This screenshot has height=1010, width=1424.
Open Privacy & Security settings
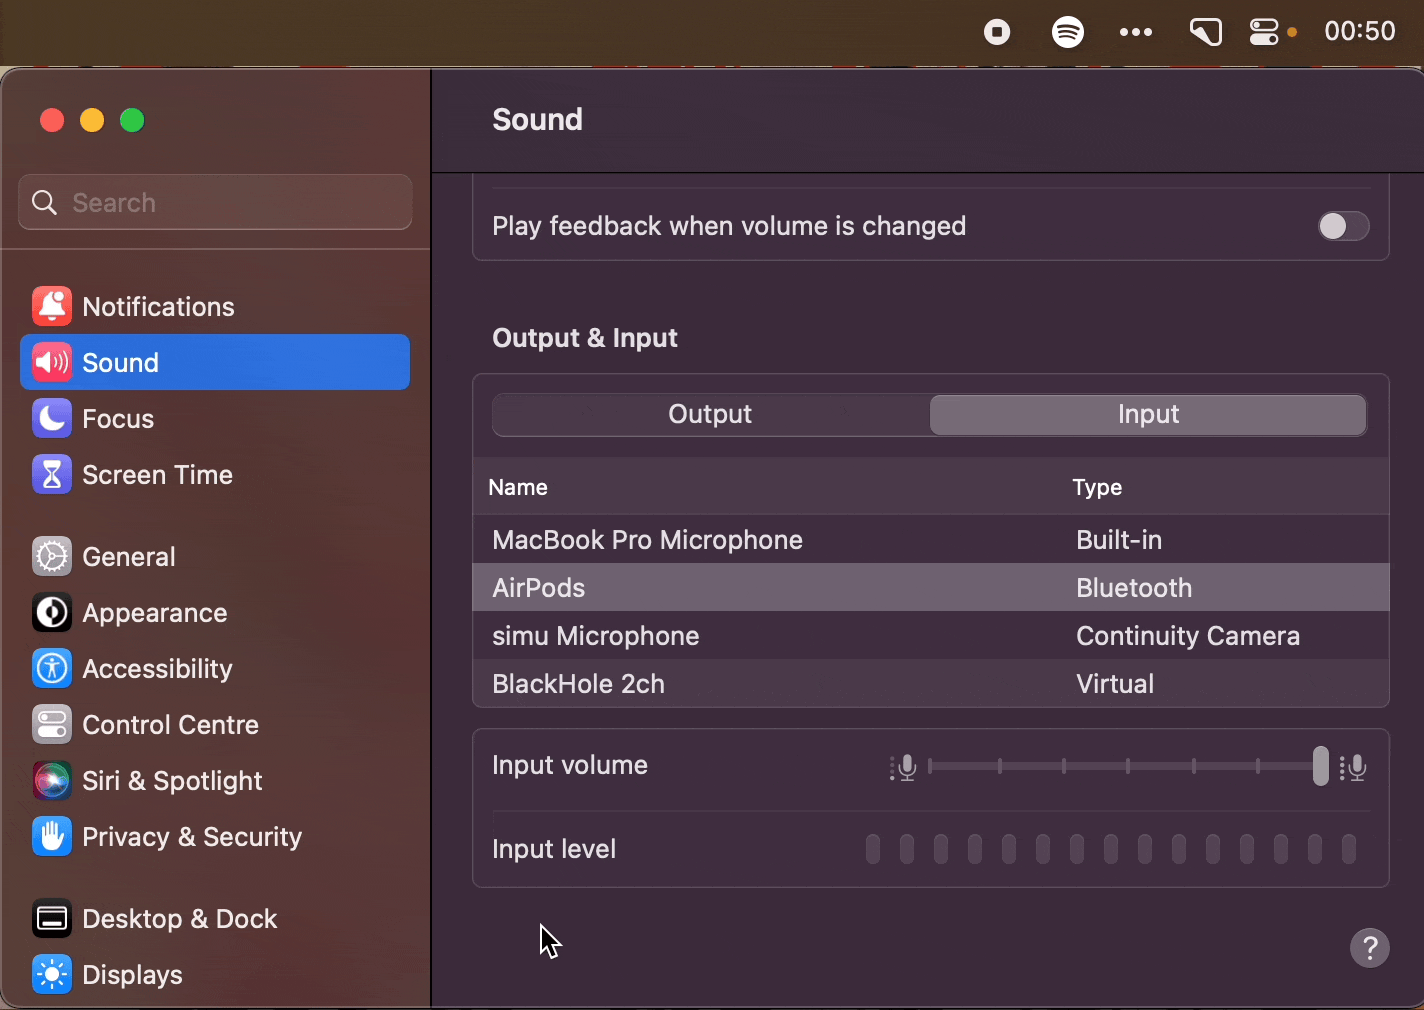51,836
